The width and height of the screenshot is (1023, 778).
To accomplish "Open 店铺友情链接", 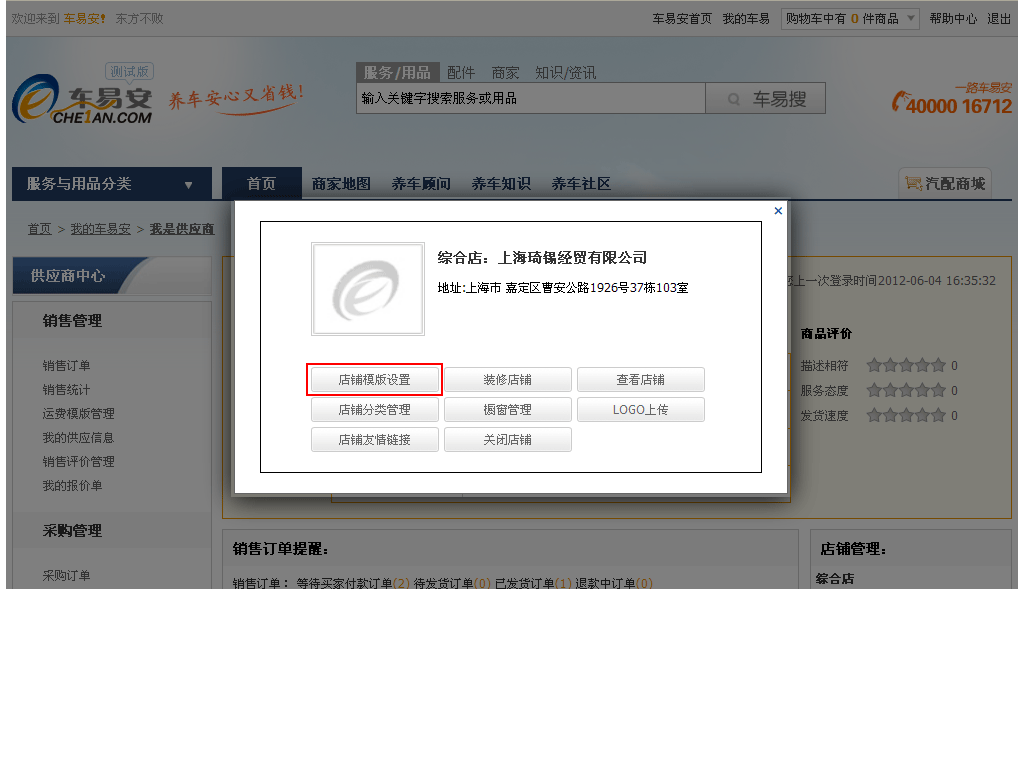I will pyautogui.click(x=374, y=440).
